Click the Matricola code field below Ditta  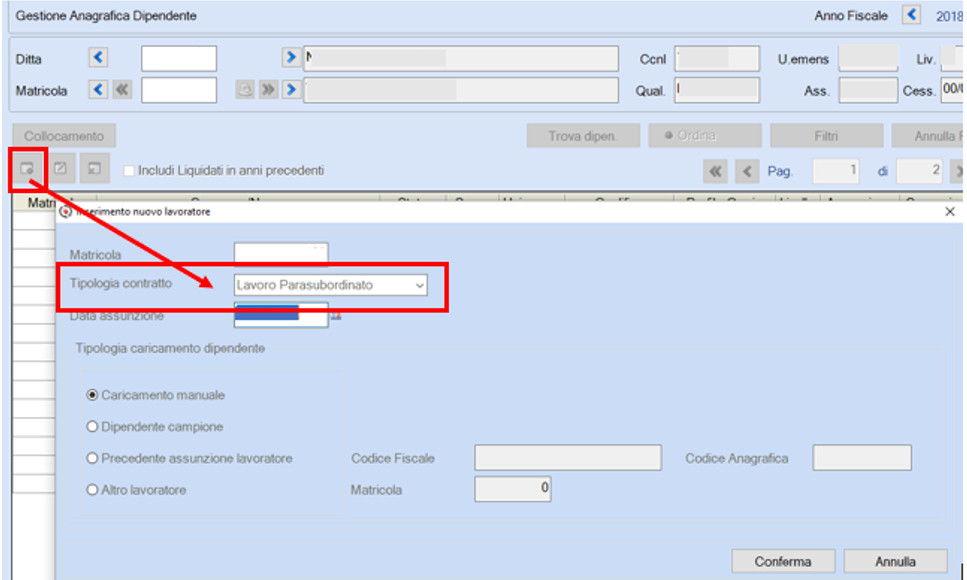(x=179, y=90)
